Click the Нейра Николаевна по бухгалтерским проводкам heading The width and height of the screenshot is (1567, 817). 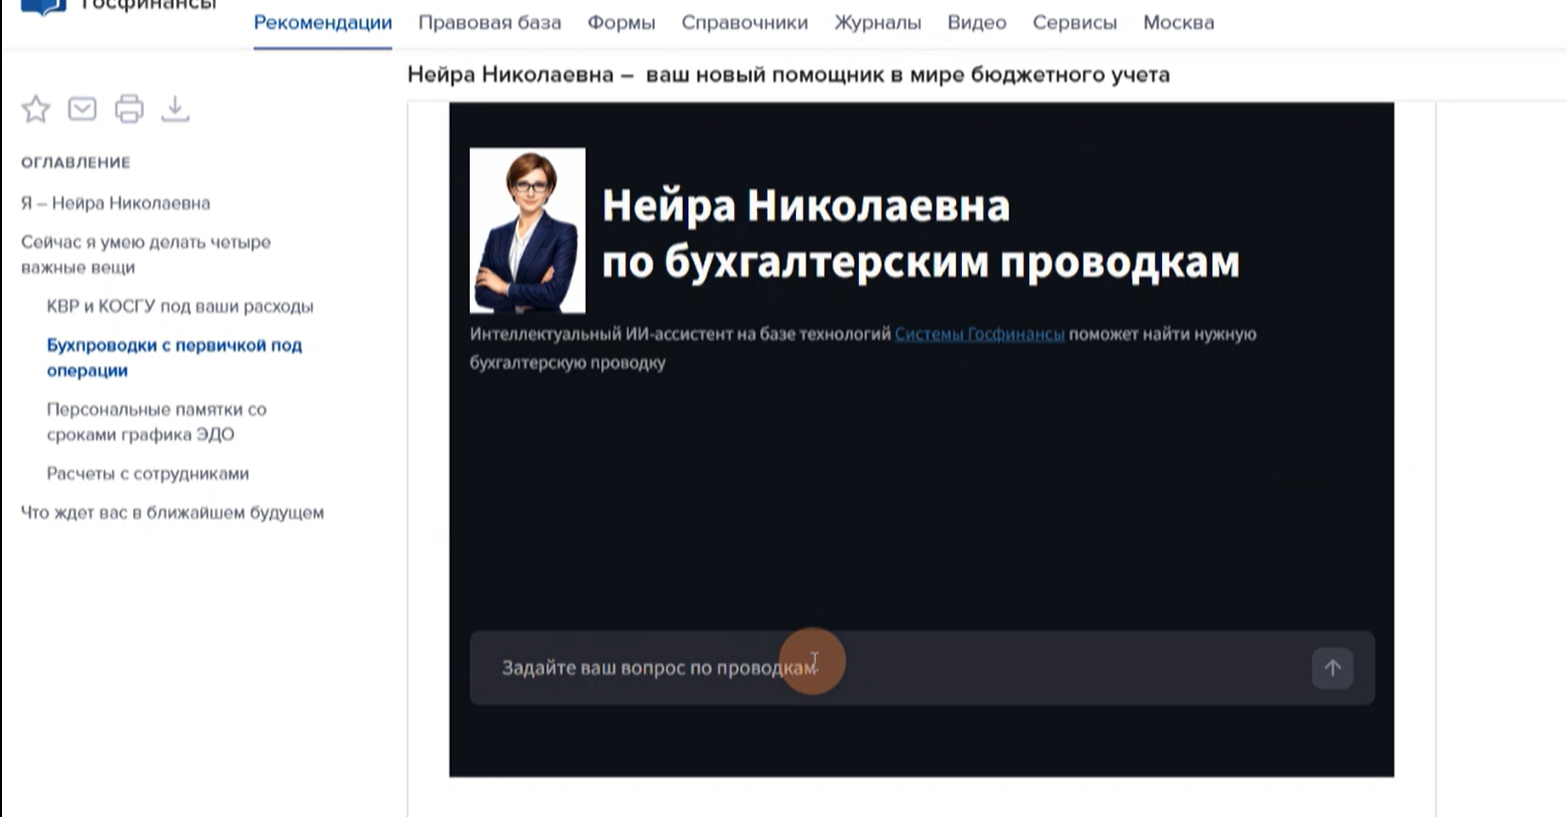click(x=921, y=233)
